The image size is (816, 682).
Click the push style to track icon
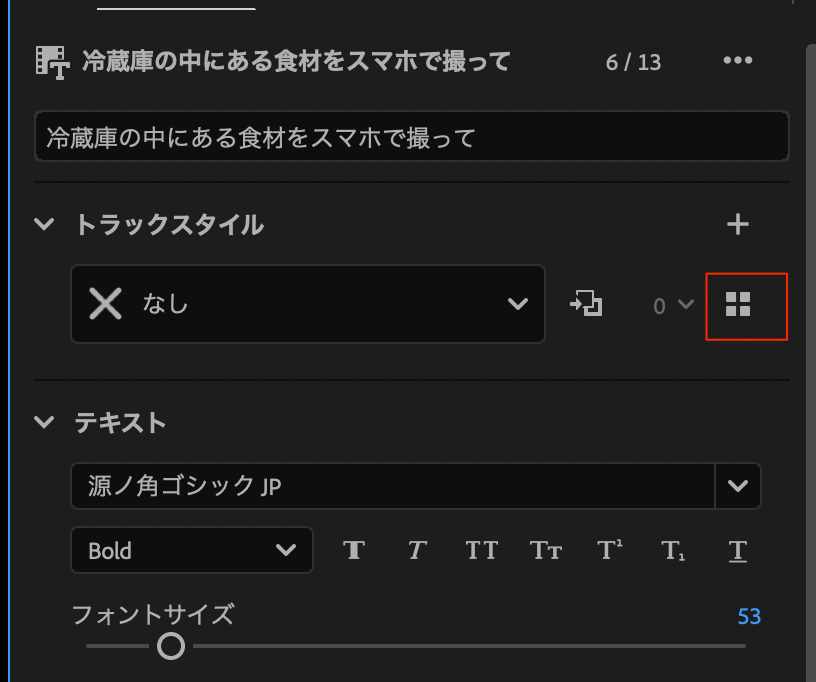(586, 304)
